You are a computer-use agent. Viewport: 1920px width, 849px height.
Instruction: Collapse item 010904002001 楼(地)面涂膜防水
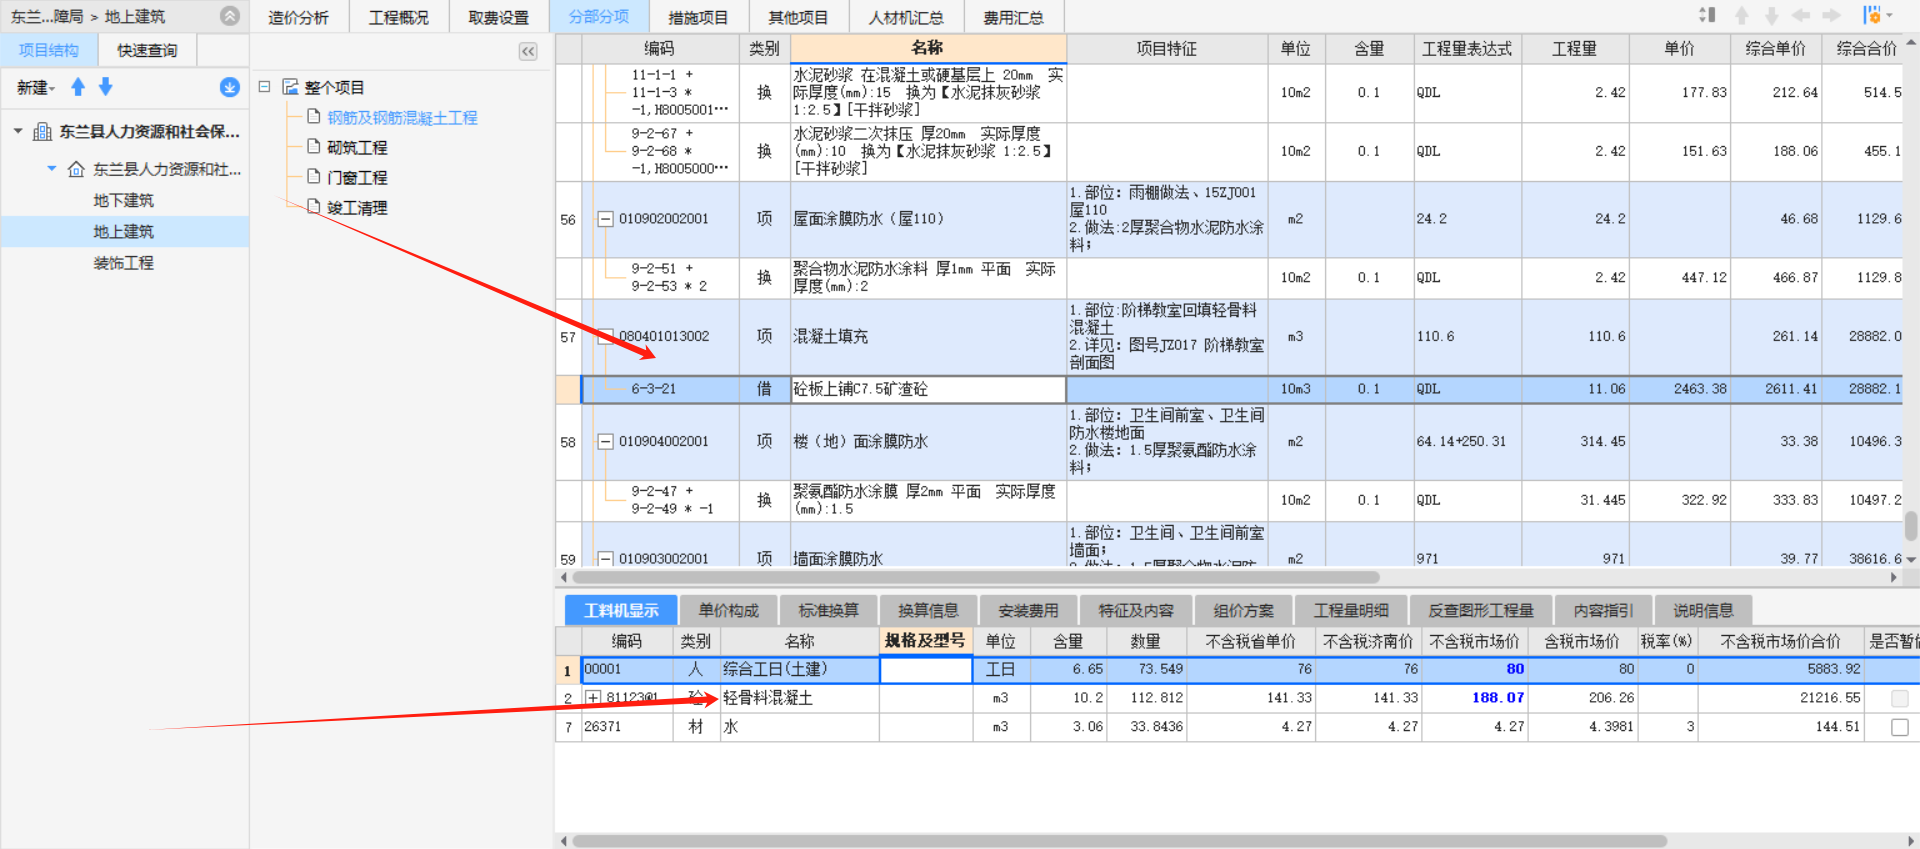coord(605,441)
